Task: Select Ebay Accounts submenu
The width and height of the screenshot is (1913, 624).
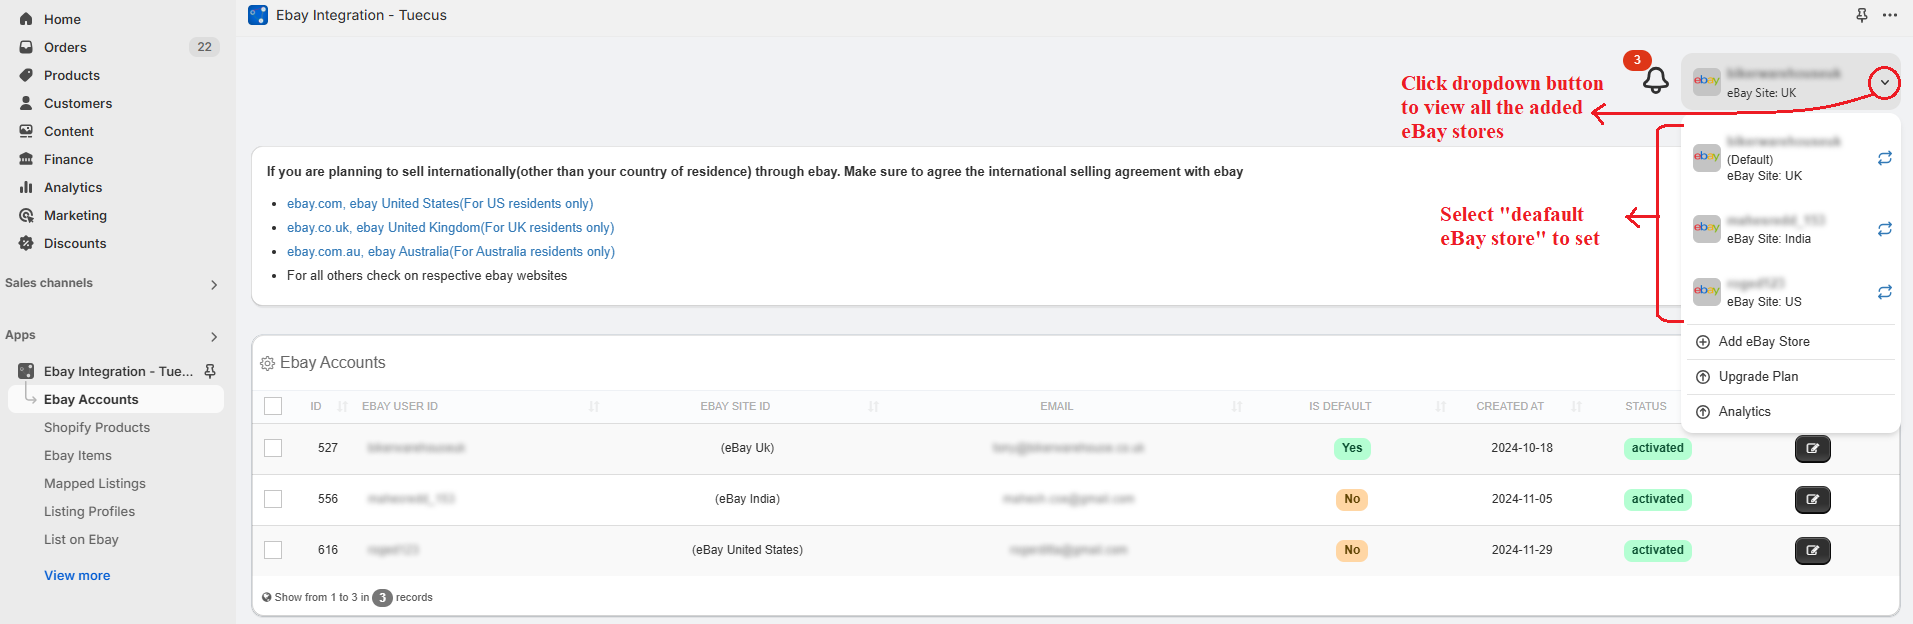Action: pos(91,399)
